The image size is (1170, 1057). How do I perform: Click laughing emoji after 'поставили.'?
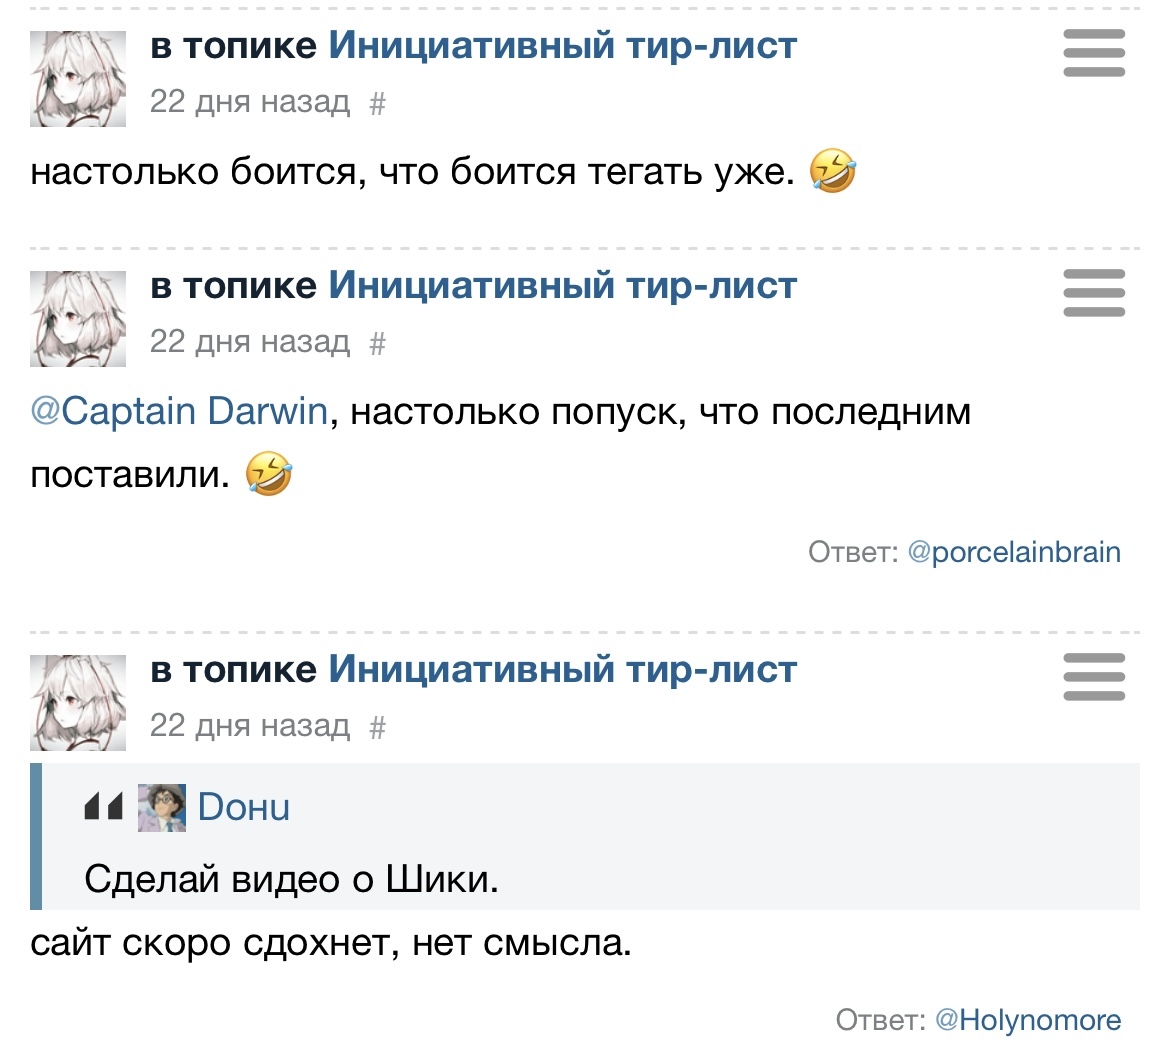coord(269,474)
